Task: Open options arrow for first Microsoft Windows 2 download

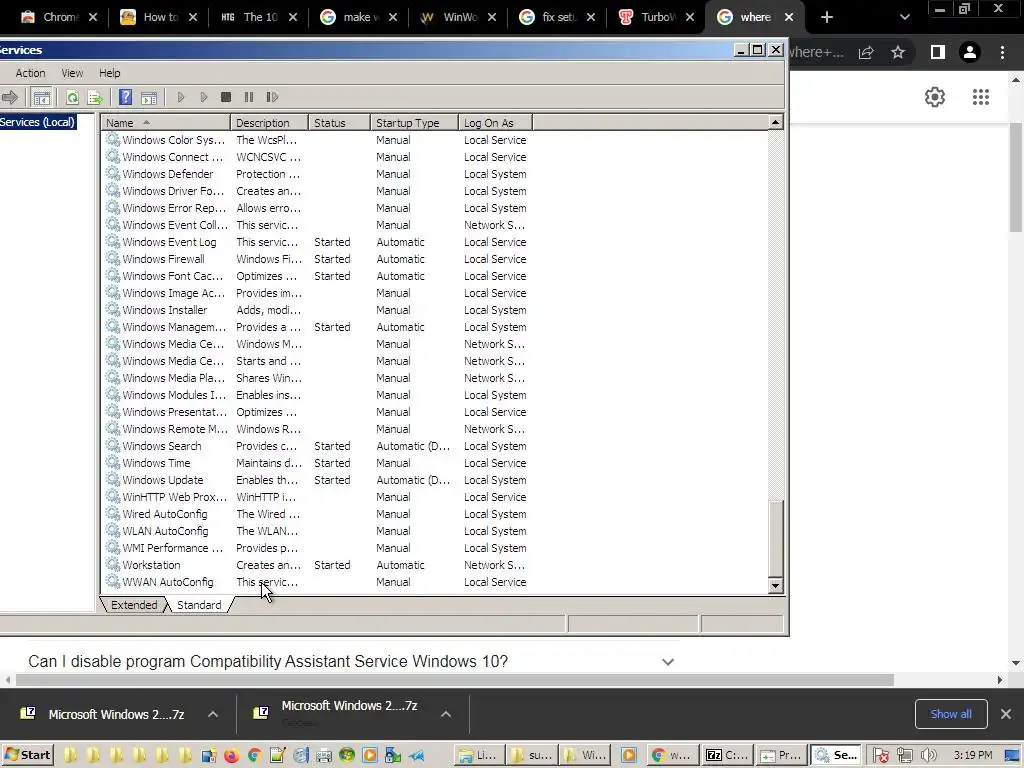Action: 213,714
